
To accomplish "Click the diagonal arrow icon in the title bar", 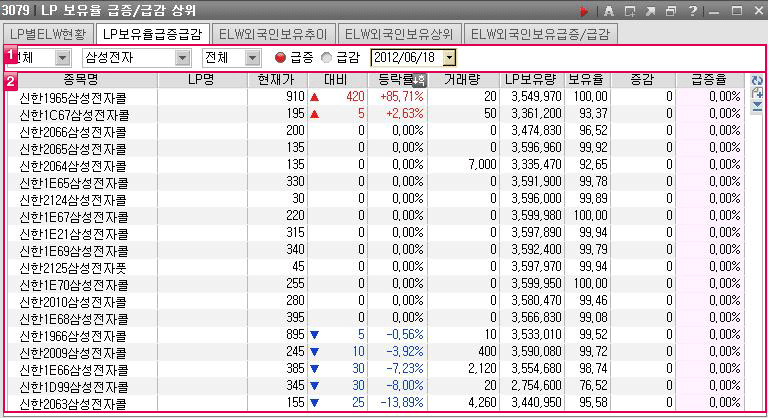I will point(650,11).
